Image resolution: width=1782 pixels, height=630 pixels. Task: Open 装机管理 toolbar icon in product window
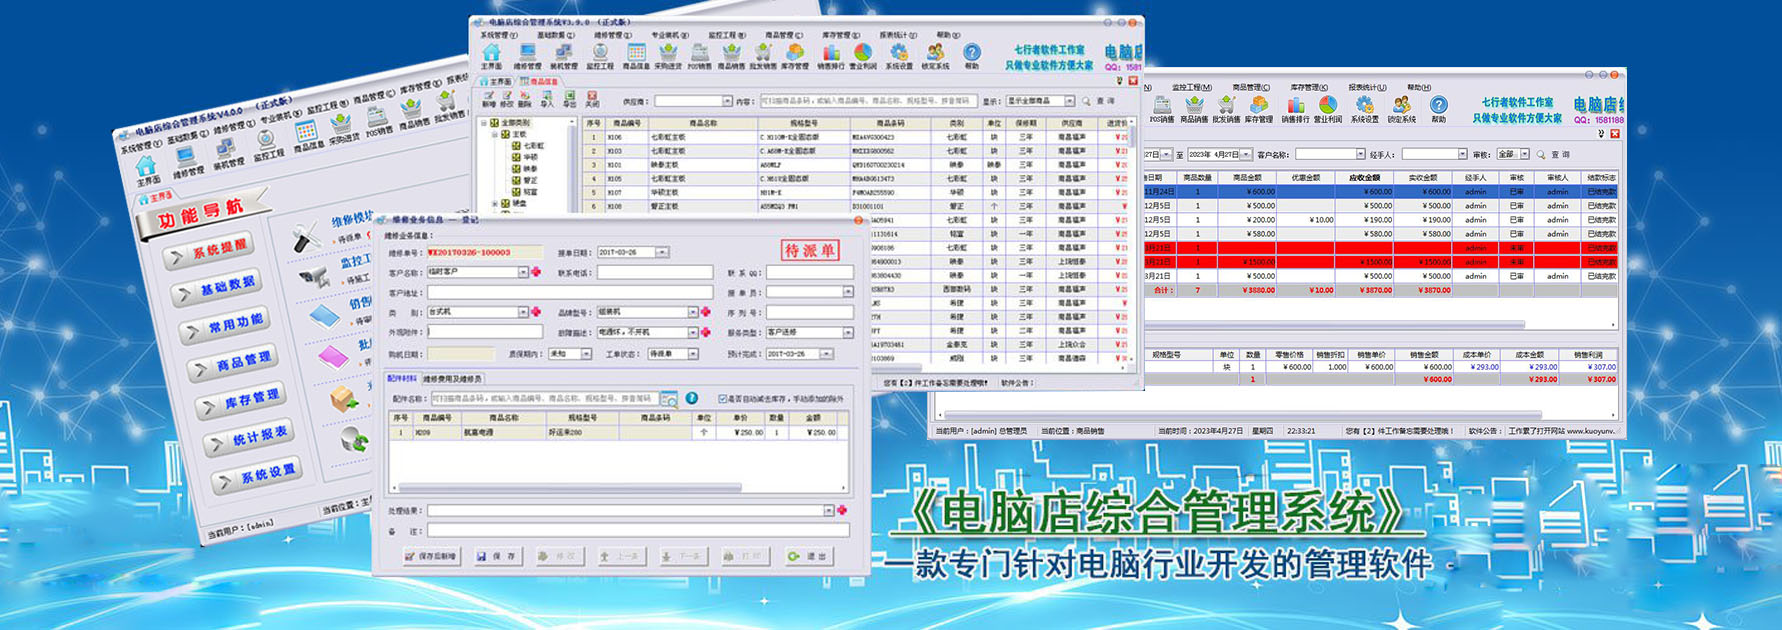click(x=563, y=56)
